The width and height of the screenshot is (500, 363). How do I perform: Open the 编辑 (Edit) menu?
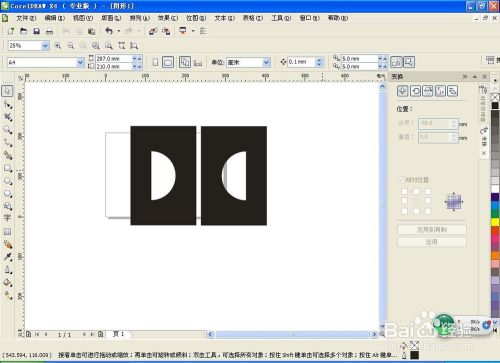(x=55, y=18)
